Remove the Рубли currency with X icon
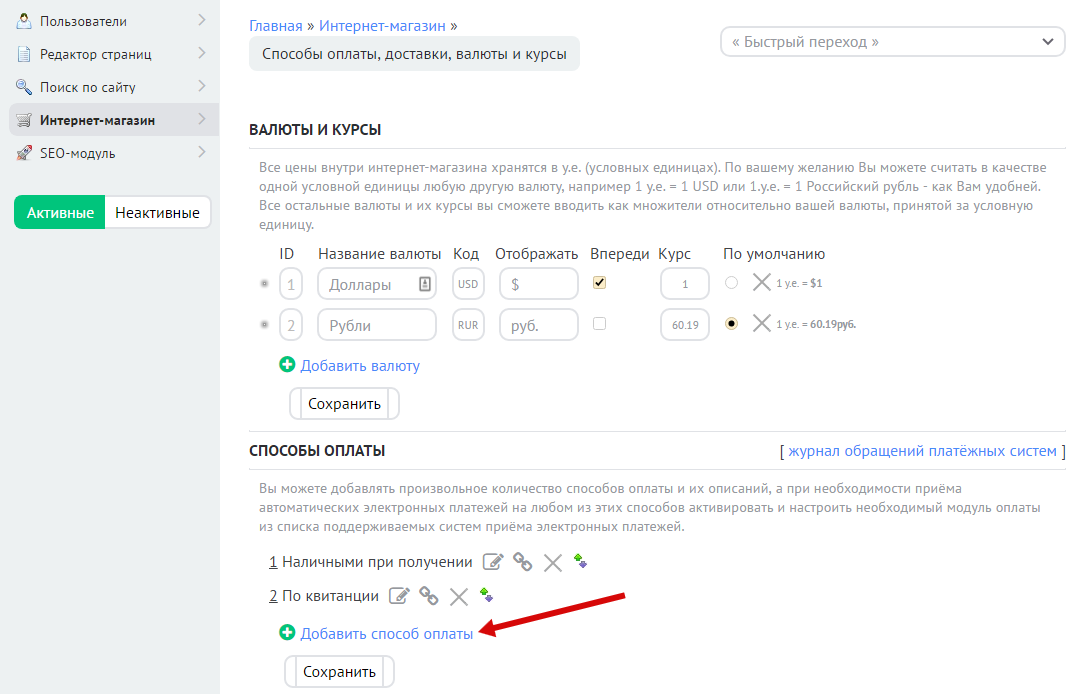 click(762, 324)
